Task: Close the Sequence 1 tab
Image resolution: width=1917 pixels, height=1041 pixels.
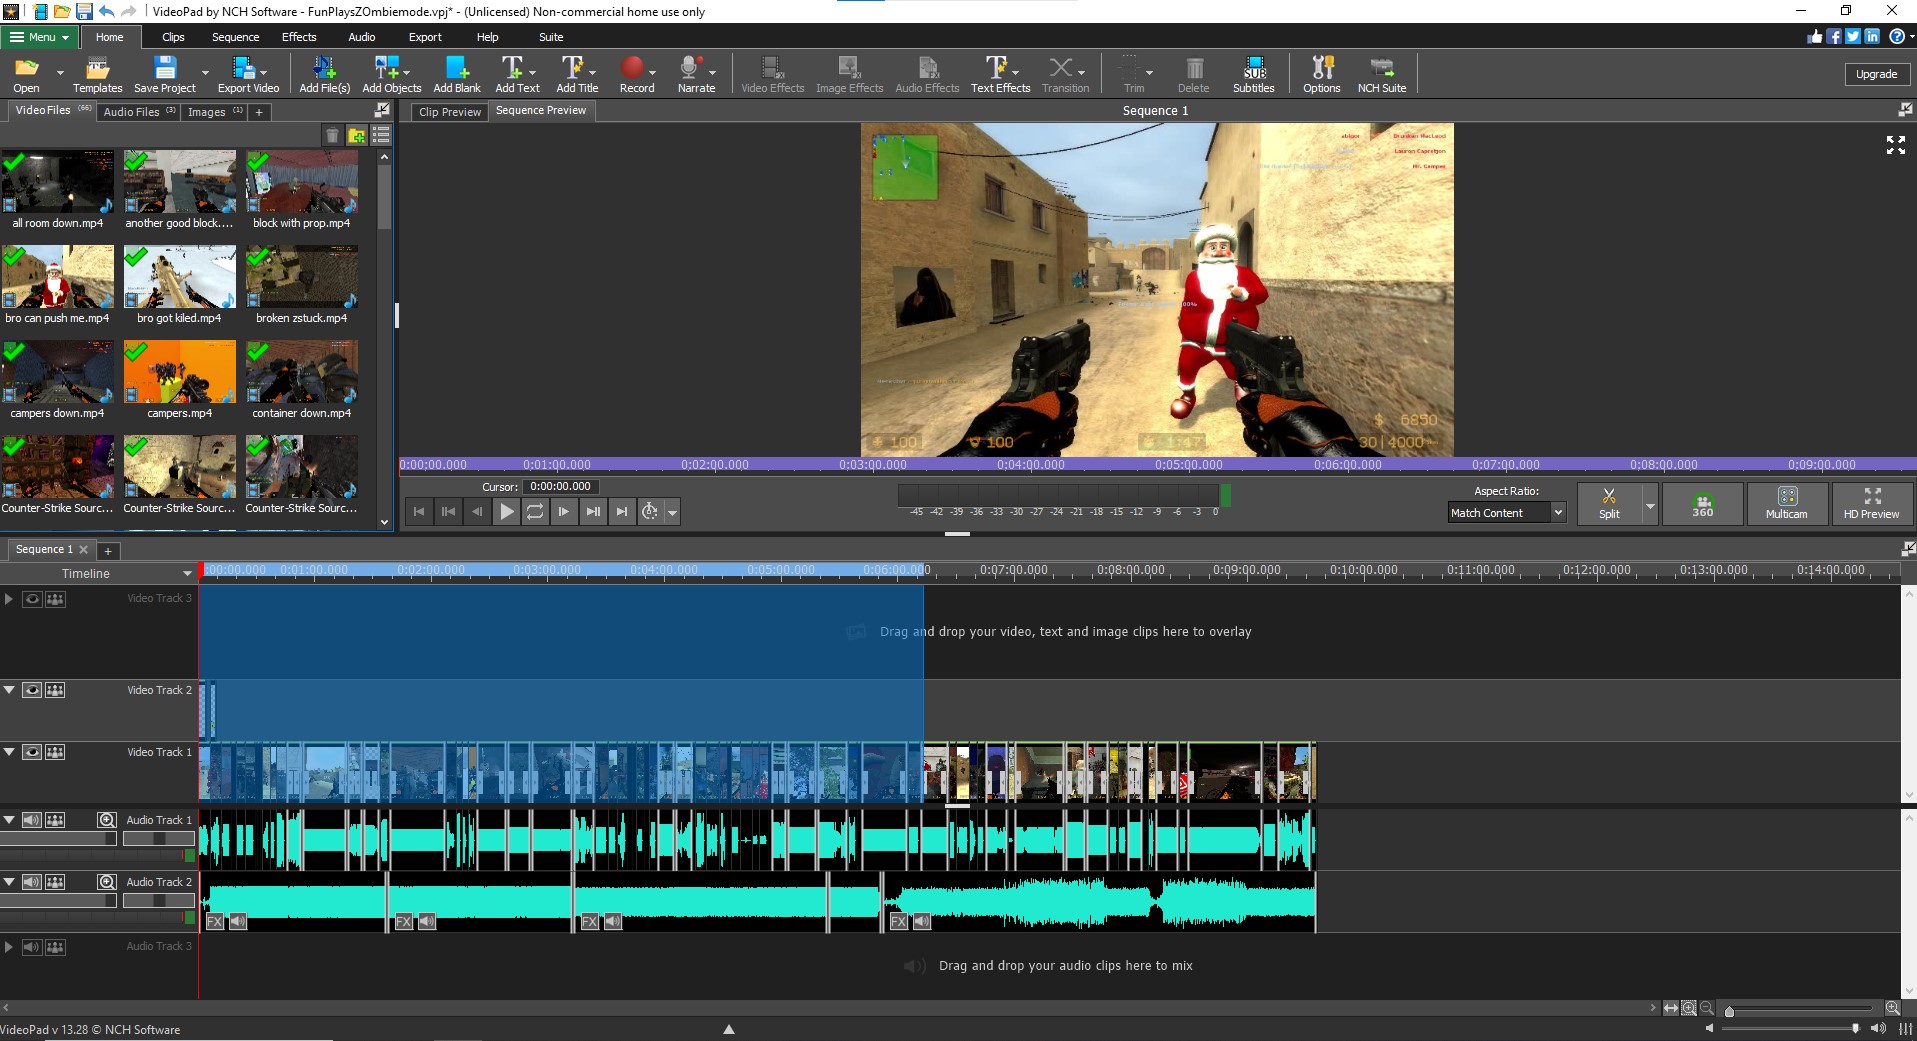Action: (x=84, y=549)
